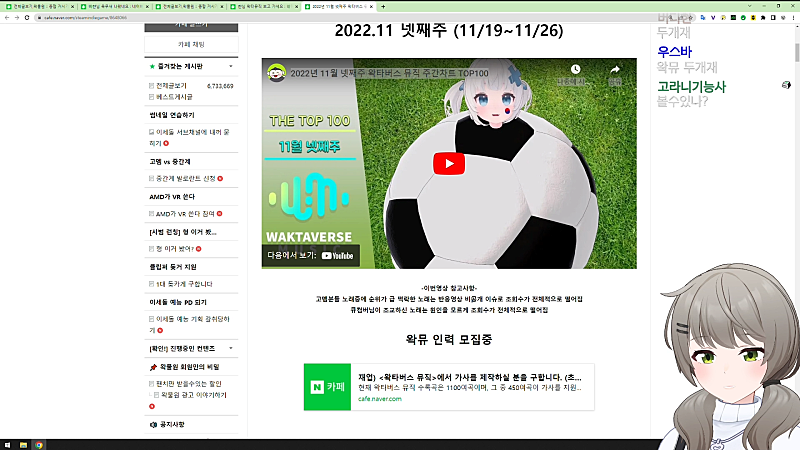Image resolution: width=800 pixels, height=450 pixels.
Task: Click the Chrome icon in the taskbar
Action: tap(39, 445)
